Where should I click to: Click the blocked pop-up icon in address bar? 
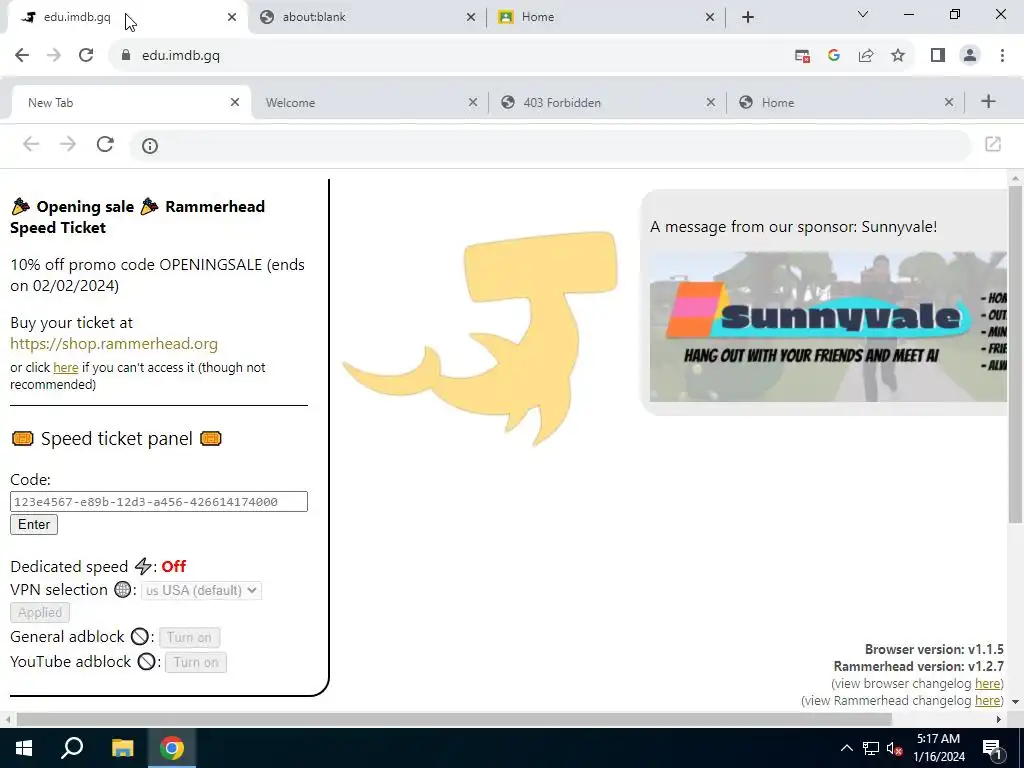(802, 56)
